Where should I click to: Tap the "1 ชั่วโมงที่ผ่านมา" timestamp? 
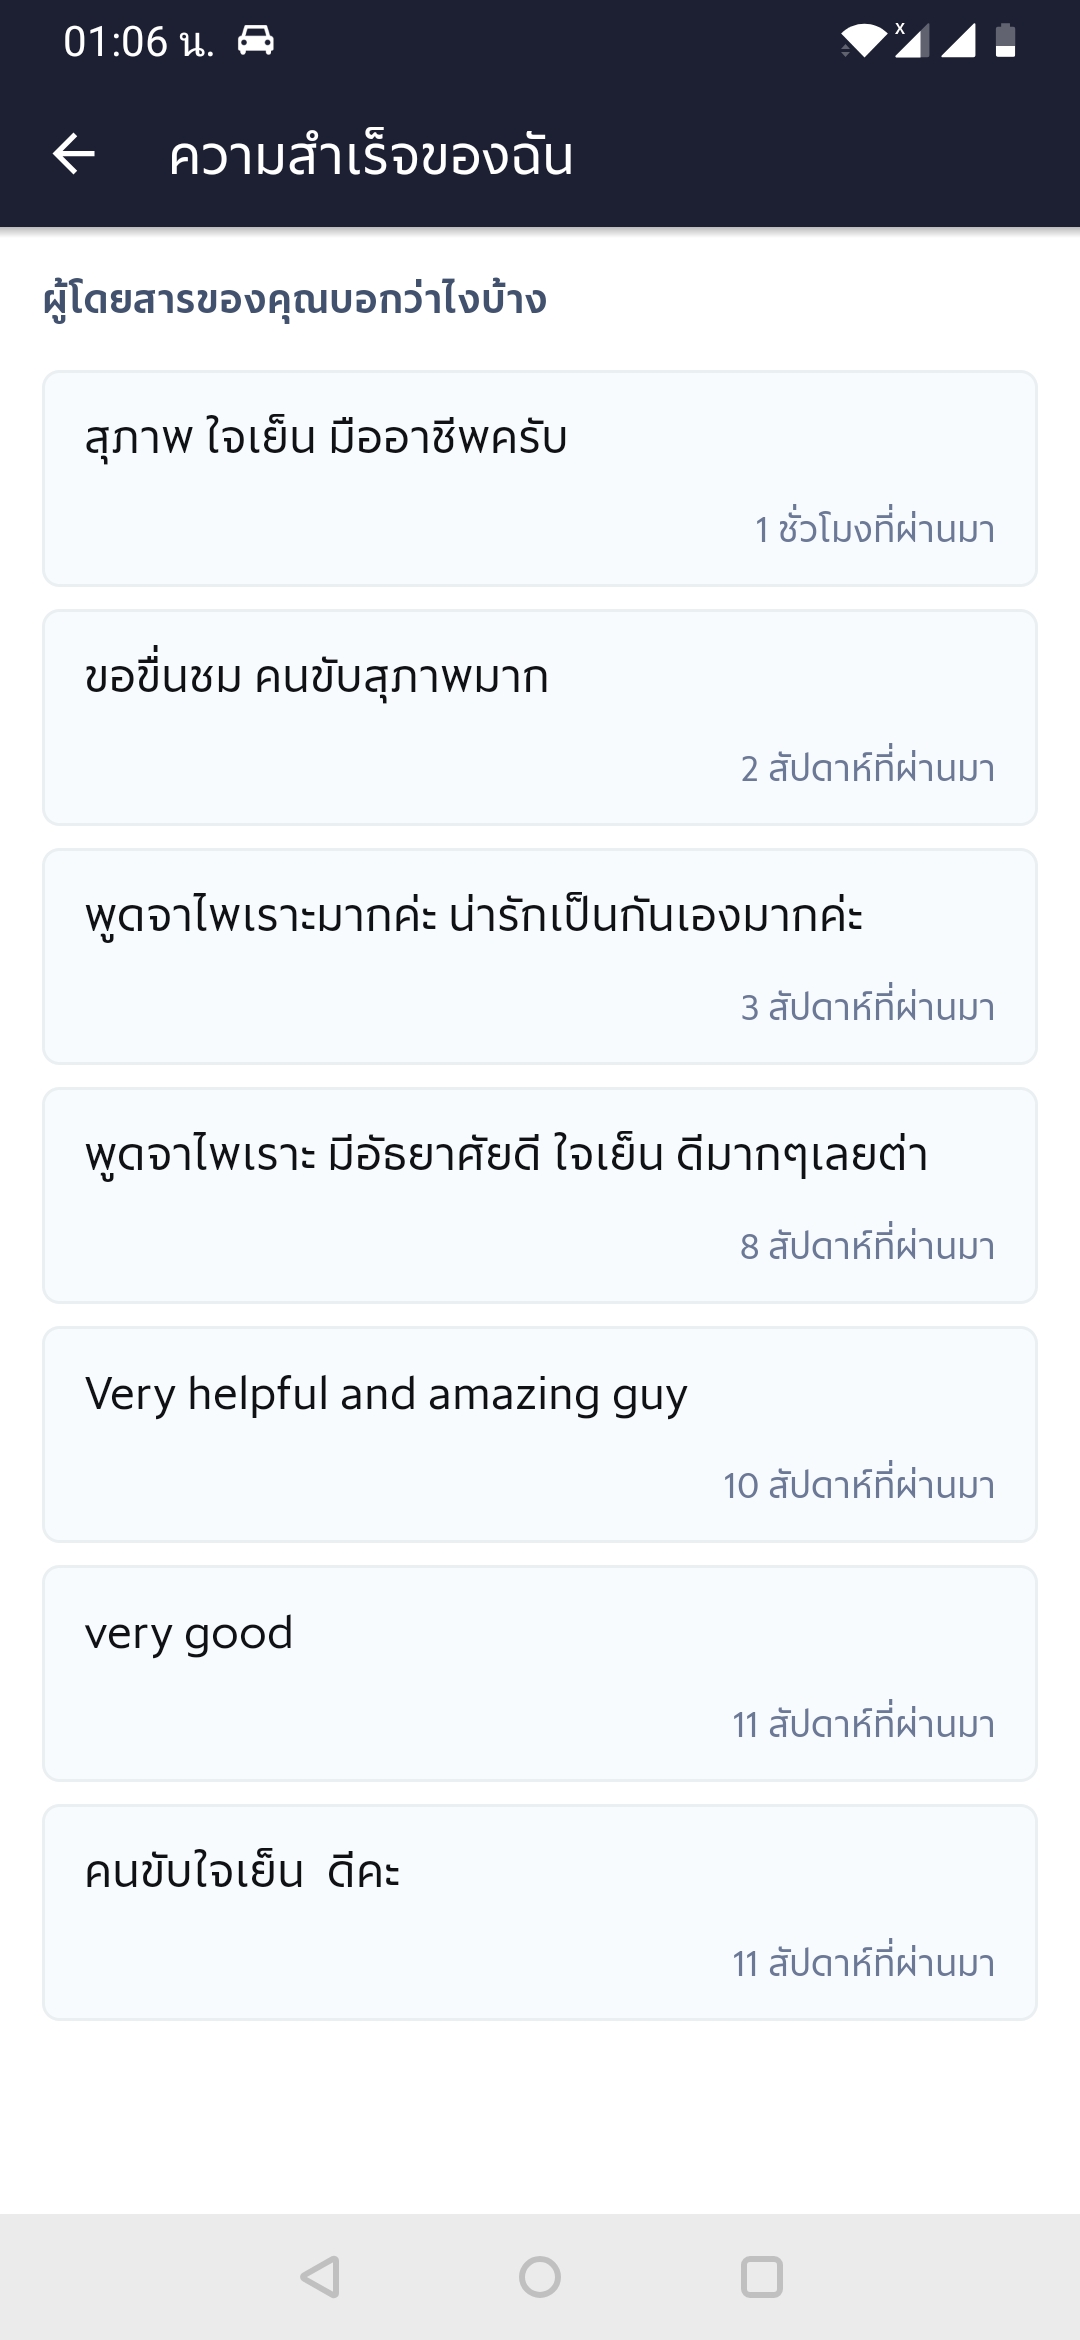(875, 529)
